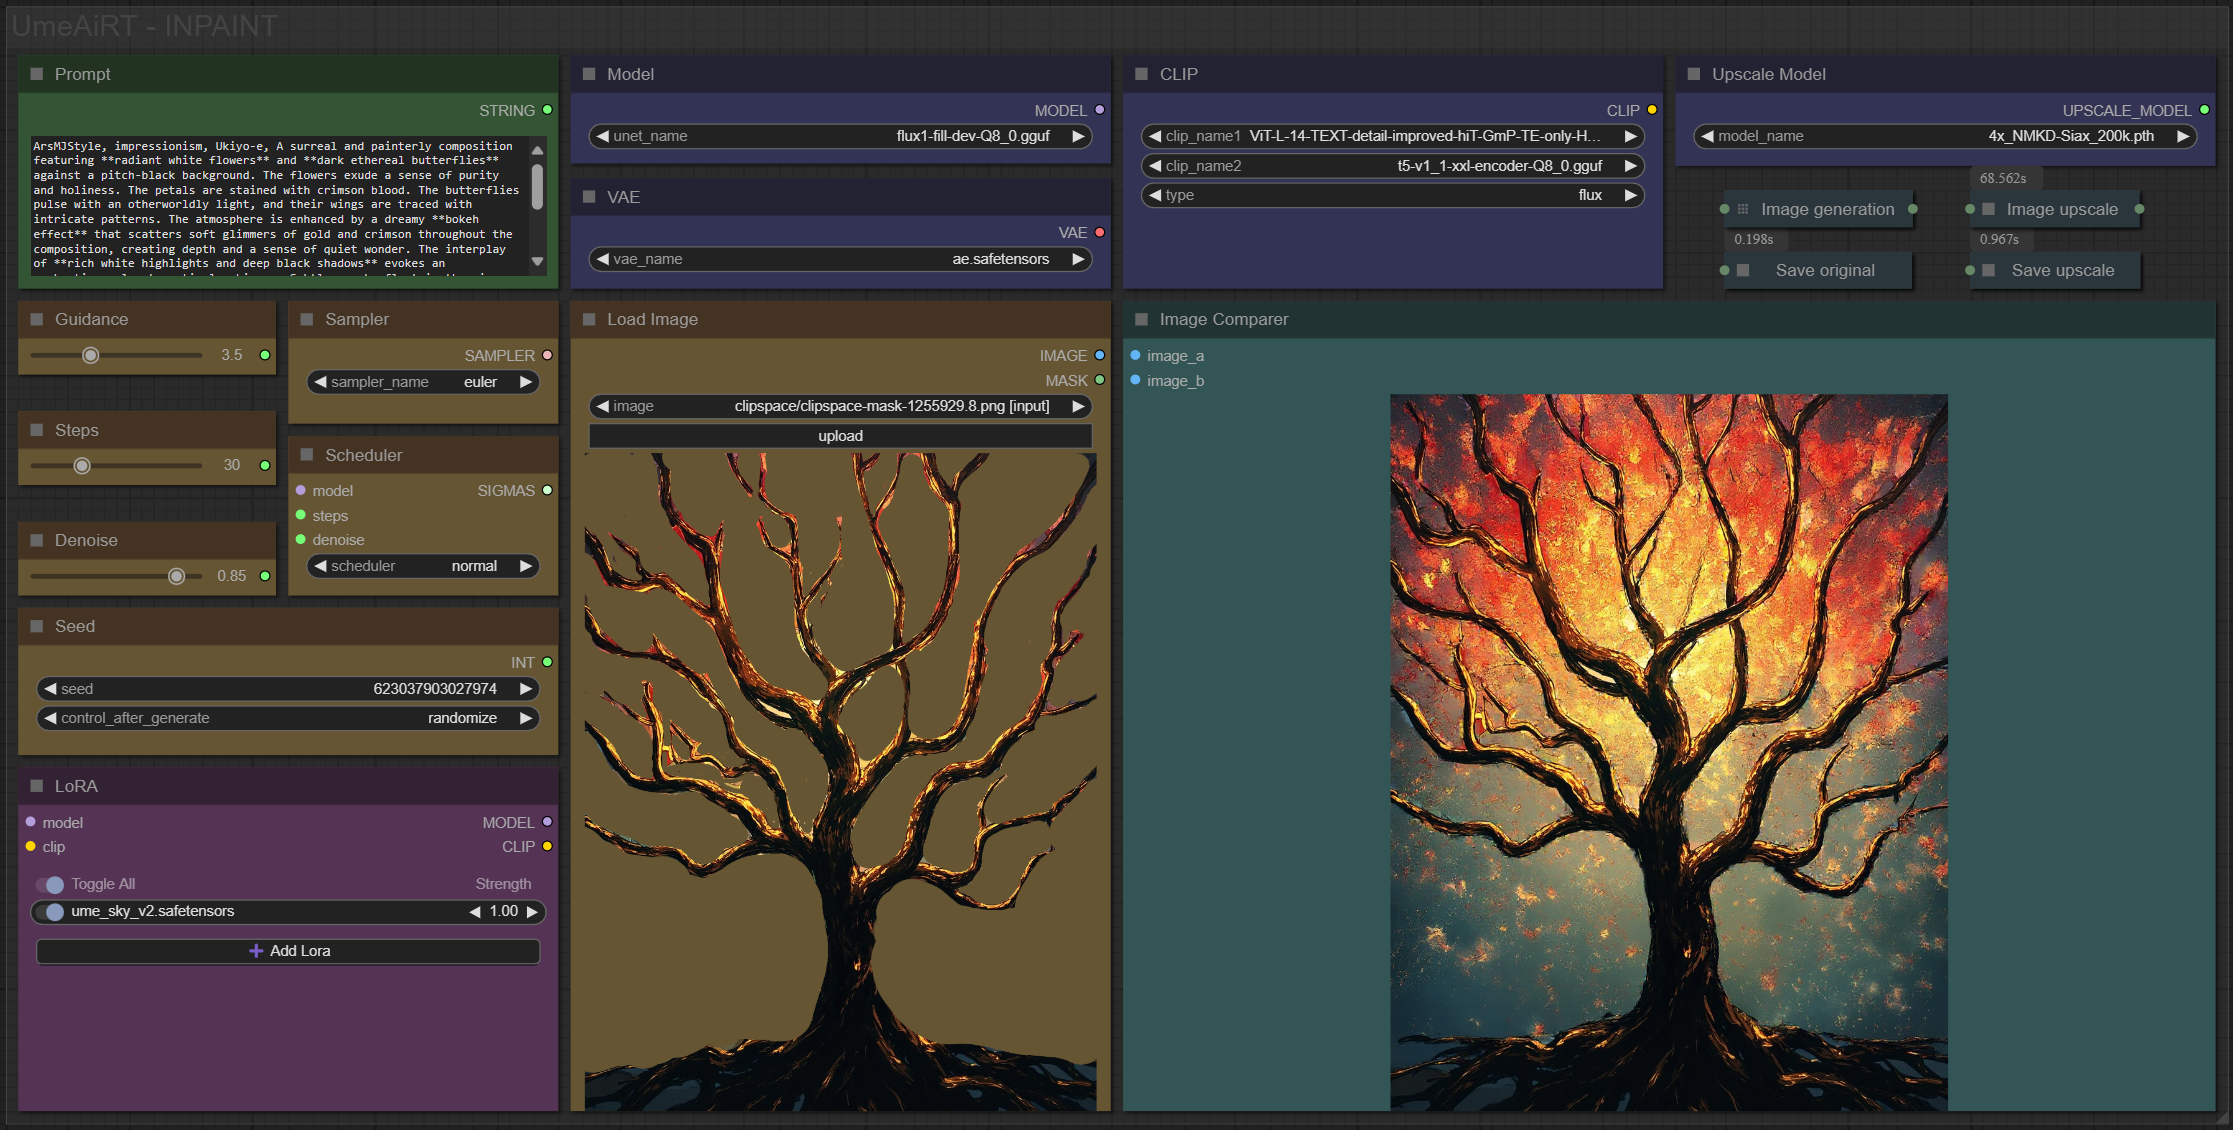This screenshot has width=2233, height=1130.
Task: Click the next arrow on seed value field
Action: (526, 689)
